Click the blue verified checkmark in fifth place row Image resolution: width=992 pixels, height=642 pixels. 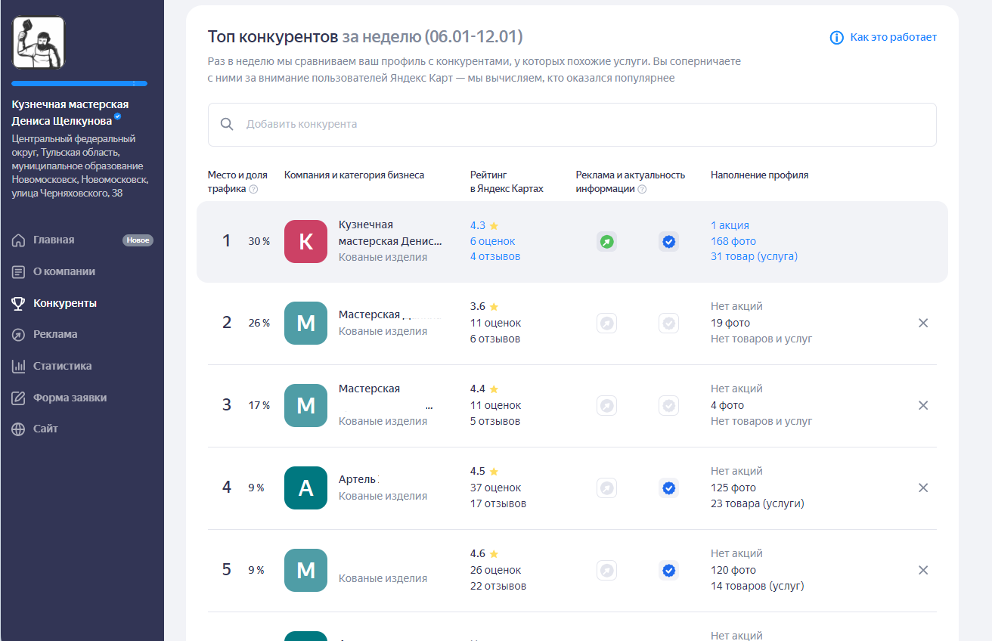(x=669, y=571)
